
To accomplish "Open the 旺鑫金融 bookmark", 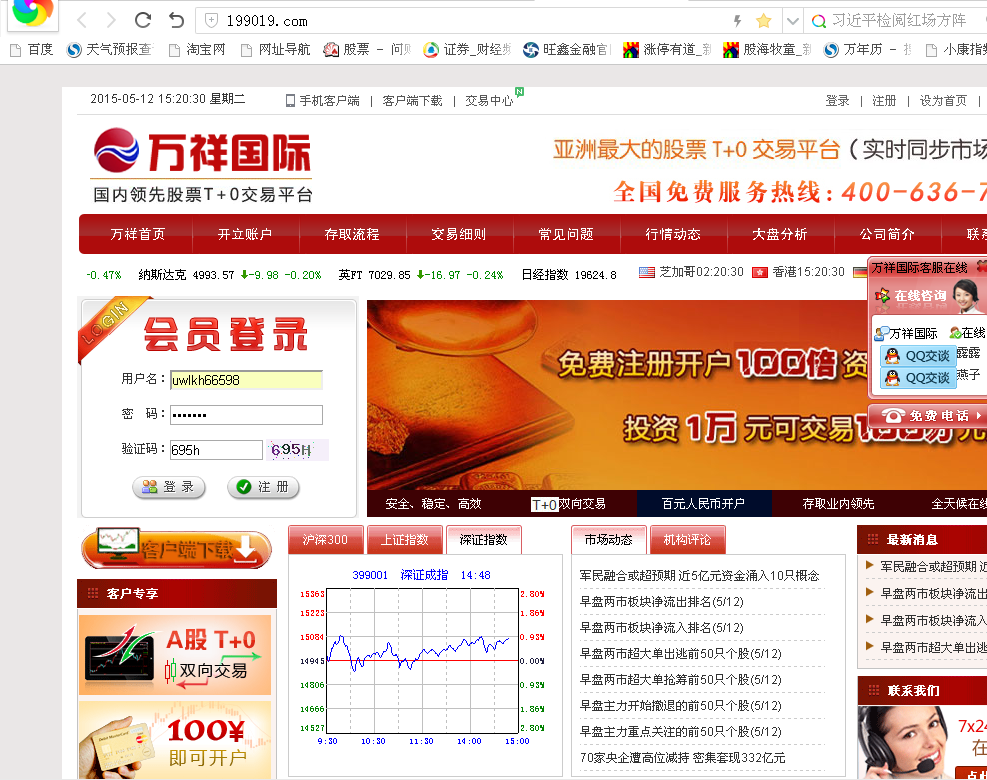I will [567, 49].
